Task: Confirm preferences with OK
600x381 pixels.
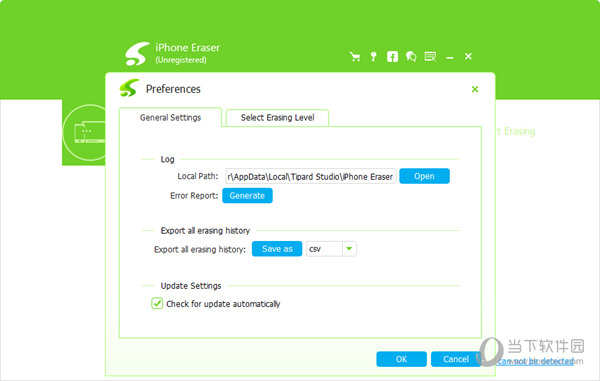Action: pyautogui.click(x=401, y=359)
